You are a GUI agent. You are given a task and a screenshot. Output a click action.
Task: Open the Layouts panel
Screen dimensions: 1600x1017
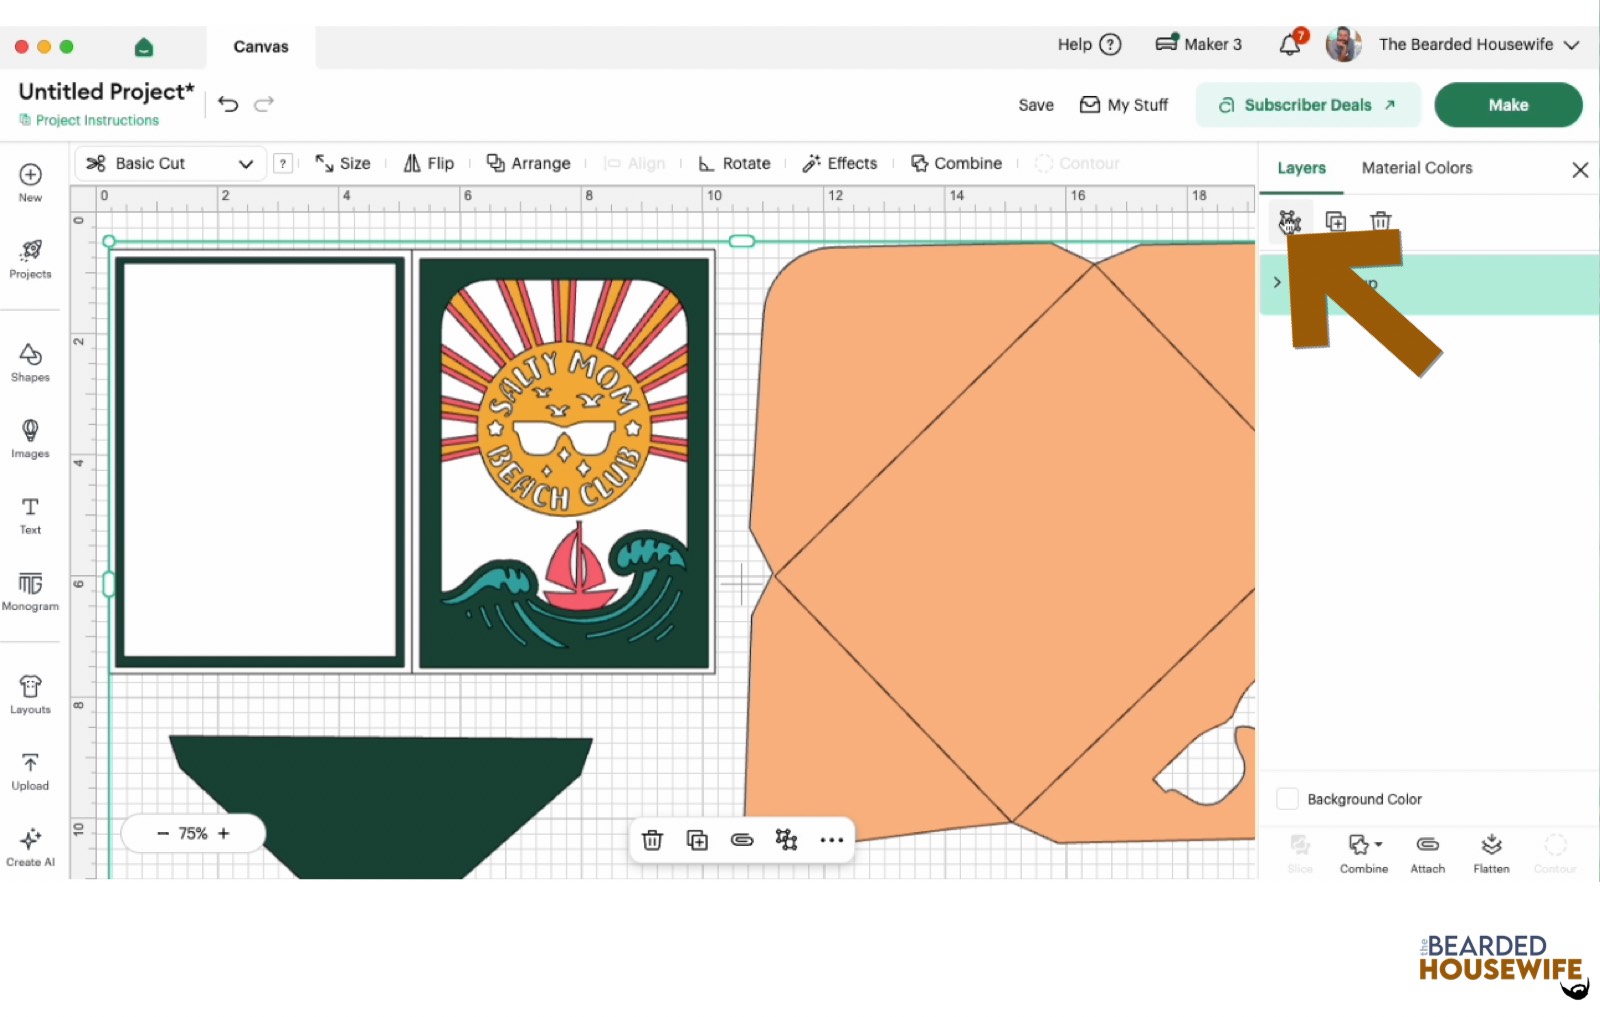click(x=30, y=695)
